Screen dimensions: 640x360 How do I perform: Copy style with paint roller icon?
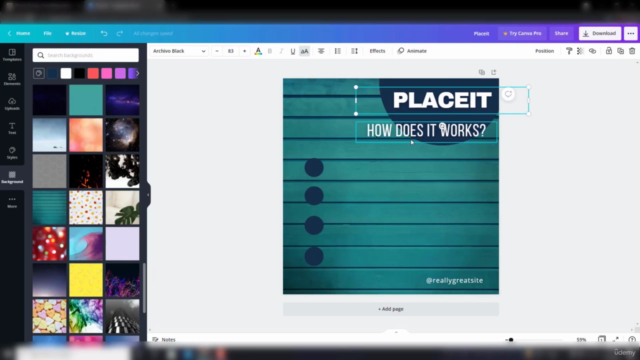point(569,51)
